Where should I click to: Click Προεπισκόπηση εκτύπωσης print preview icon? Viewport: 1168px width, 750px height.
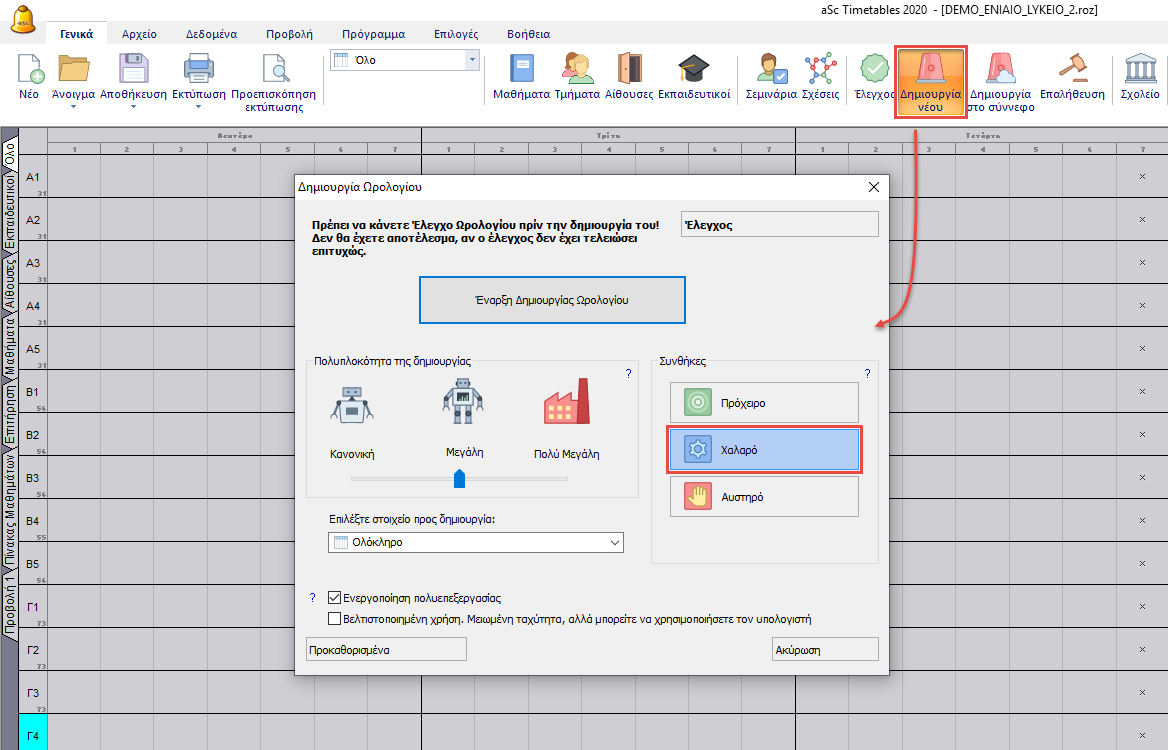point(273,70)
